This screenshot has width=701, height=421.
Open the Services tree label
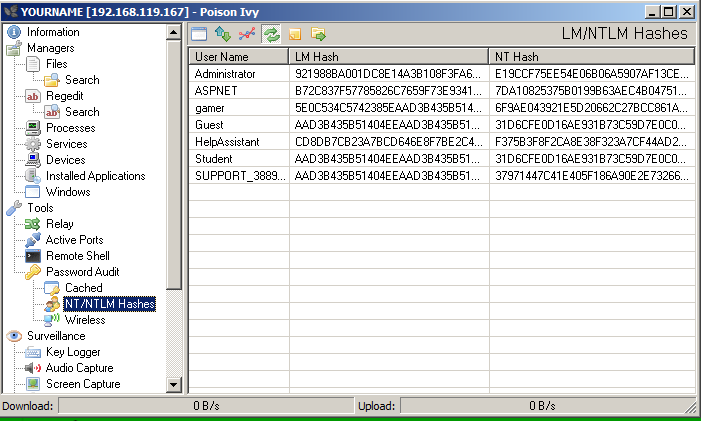point(67,144)
